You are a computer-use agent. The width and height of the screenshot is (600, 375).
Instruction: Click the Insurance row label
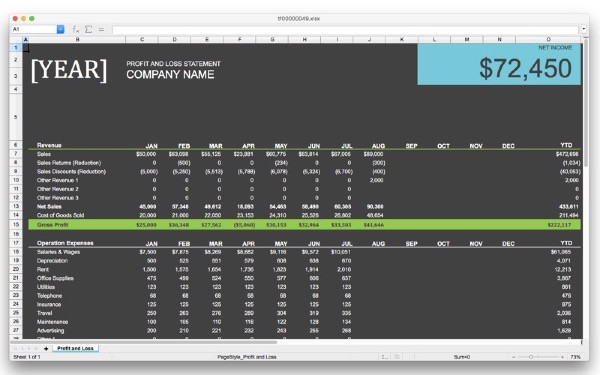coord(49,305)
